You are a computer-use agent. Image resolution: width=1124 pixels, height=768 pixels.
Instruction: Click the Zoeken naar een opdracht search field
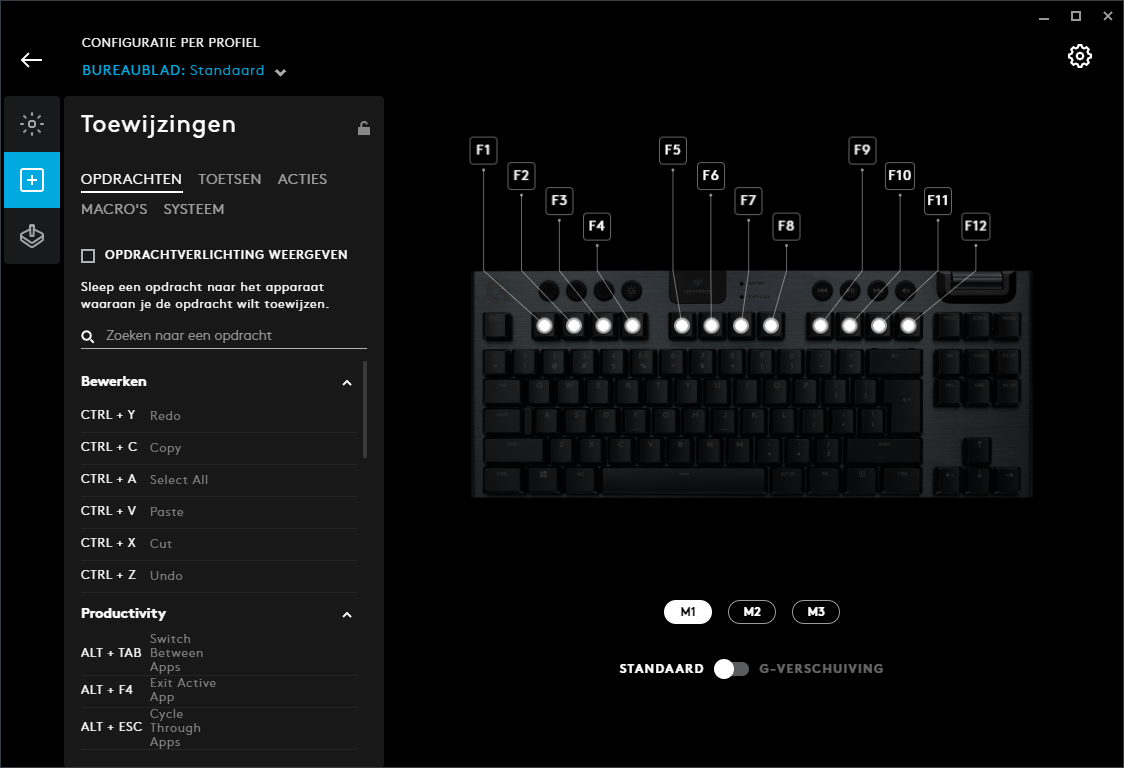click(224, 336)
